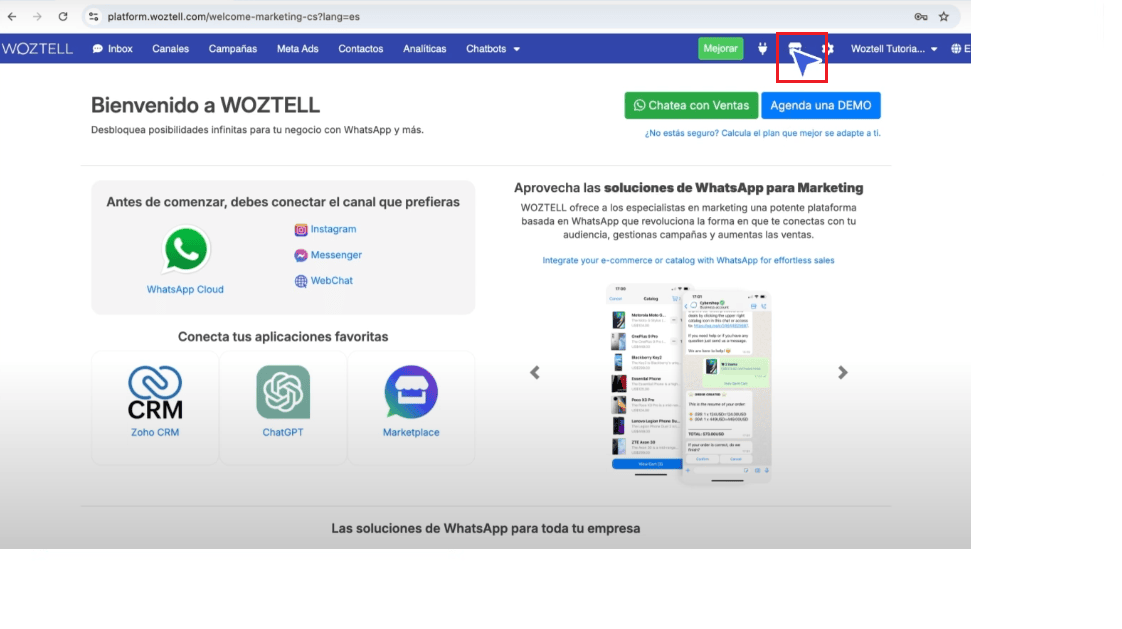1122x629 pixels.
Task: Open the Contactos menu
Action: (x=361, y=49)
